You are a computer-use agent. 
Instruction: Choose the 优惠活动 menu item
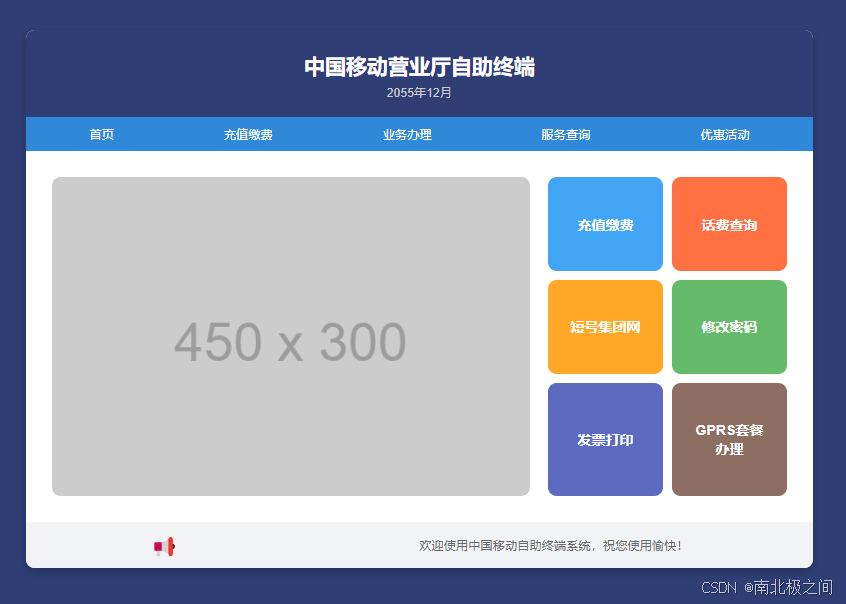[x=725, y=134]
